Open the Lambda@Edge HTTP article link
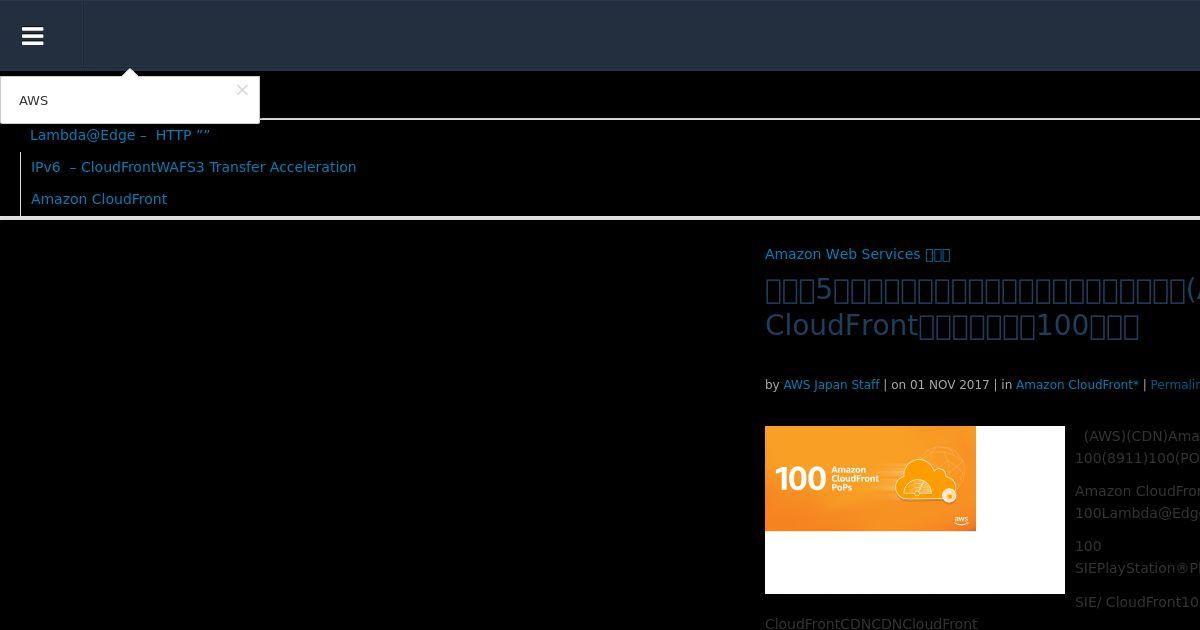The width and height of the screenshot is (1200, 630). [x=120, y=135]
